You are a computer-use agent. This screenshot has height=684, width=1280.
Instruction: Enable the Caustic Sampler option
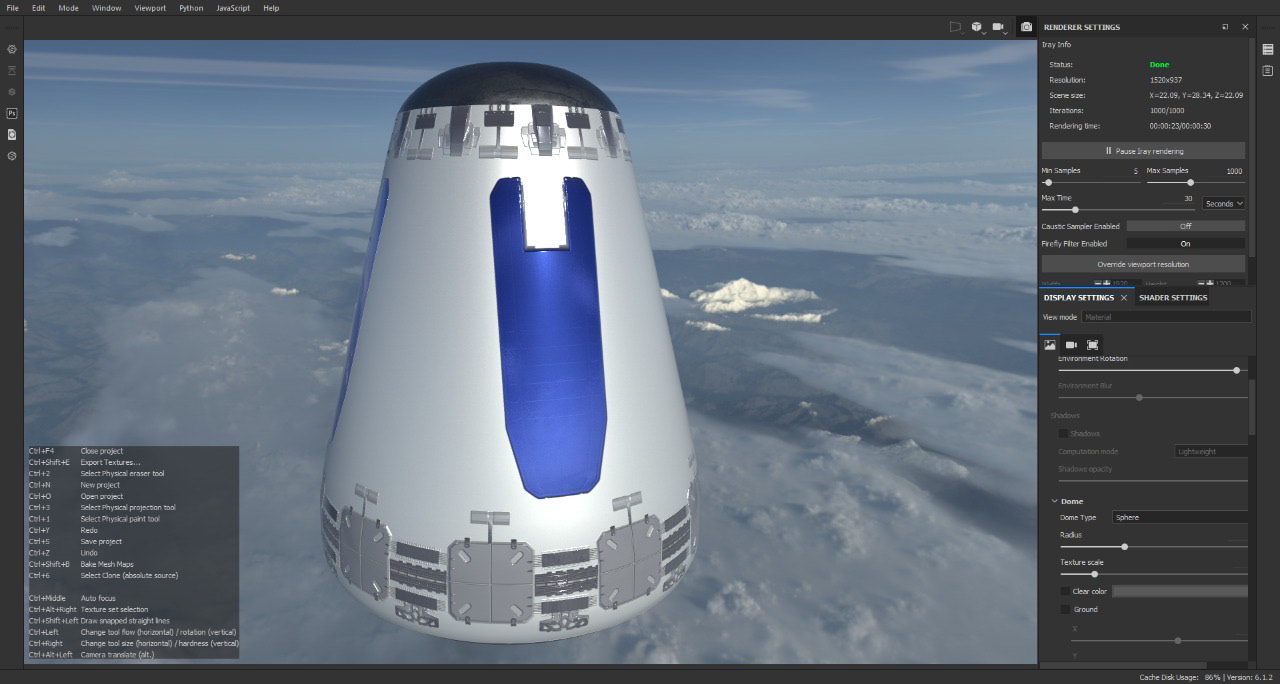coord(1185,226)
